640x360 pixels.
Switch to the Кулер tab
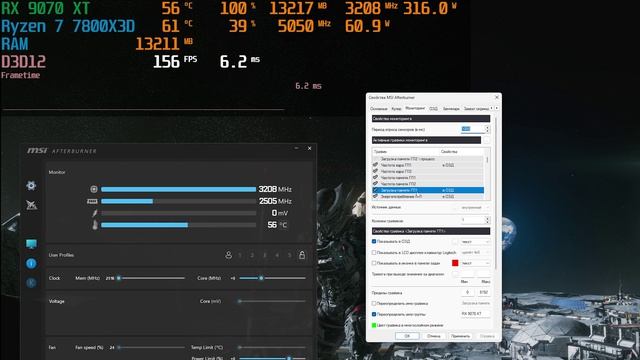tap(396, 109)
